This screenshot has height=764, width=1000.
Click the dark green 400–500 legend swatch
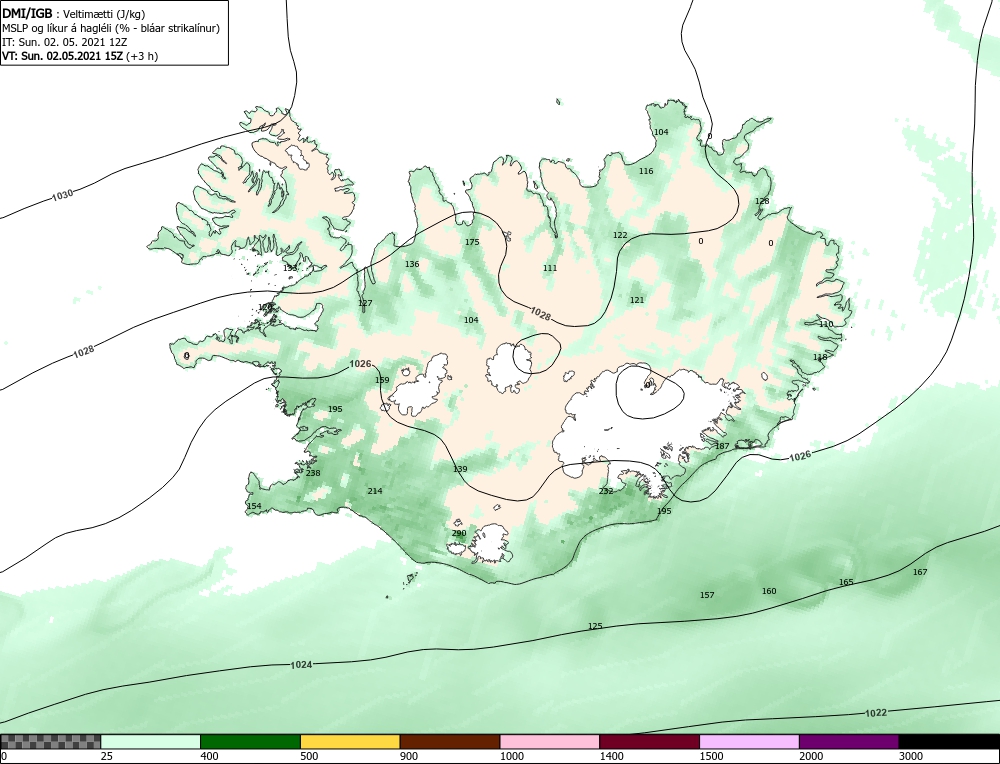coord(250,742)
